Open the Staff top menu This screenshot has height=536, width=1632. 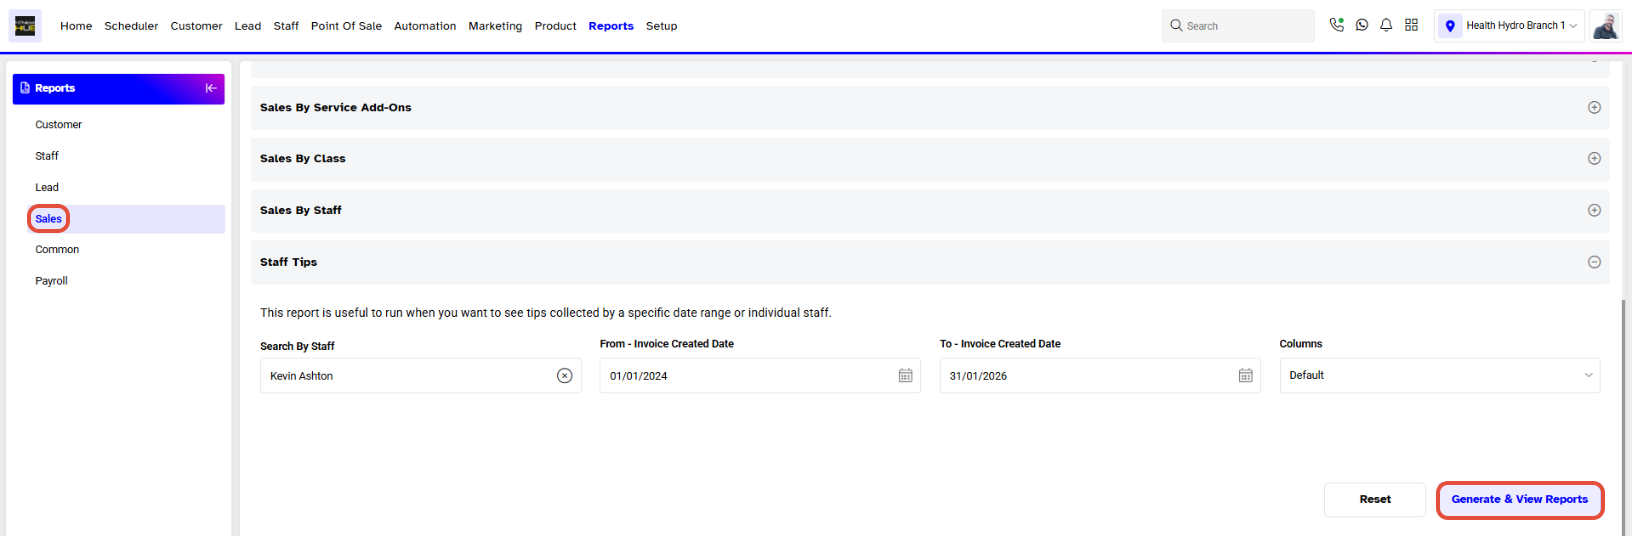pos(286,26)
